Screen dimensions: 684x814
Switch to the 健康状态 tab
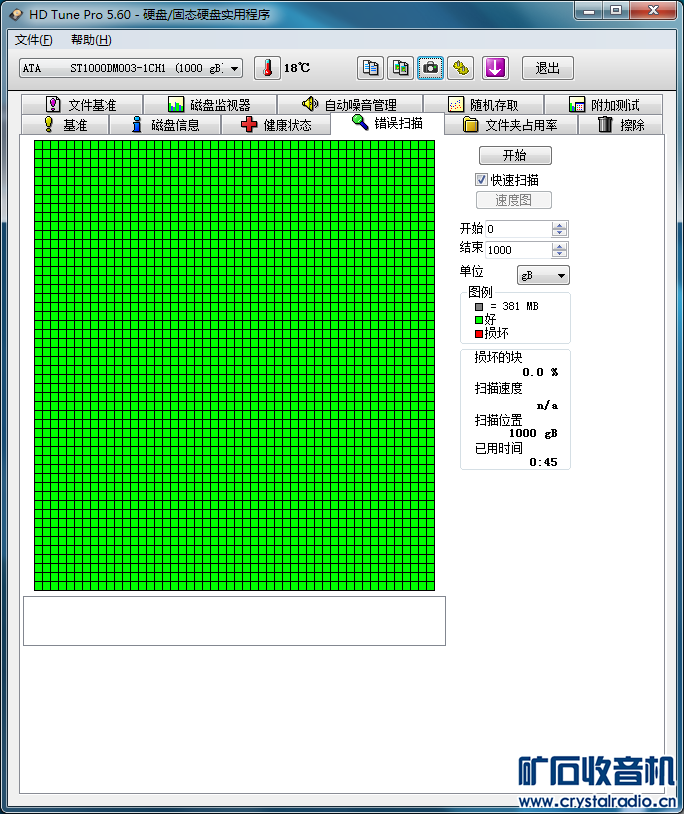(x=276, y=125)
